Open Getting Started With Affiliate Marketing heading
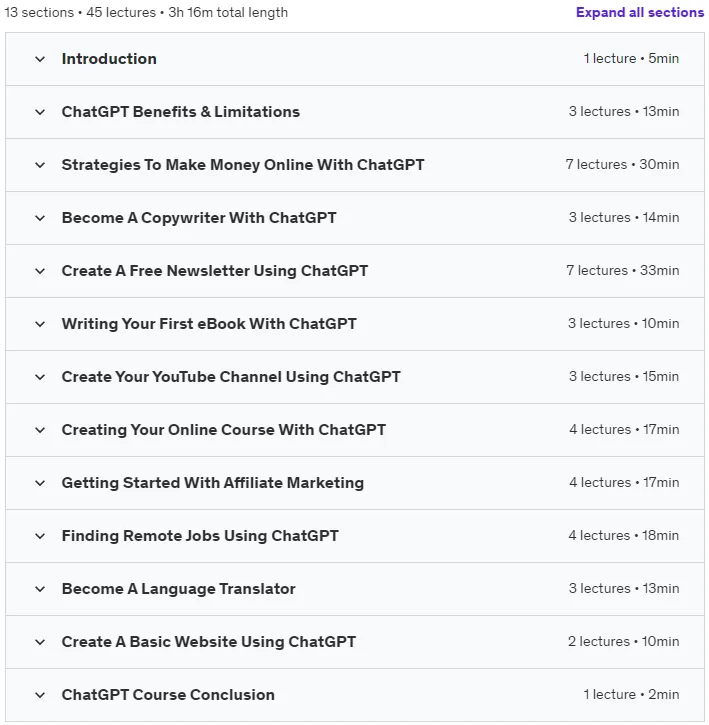 (x=213, y=483)
